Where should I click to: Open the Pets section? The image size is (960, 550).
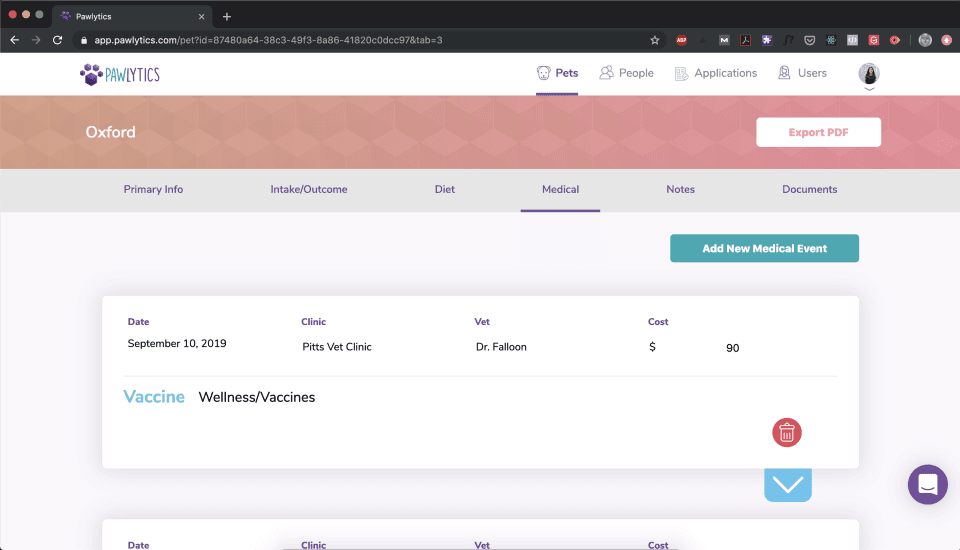(x=557, y=73)
